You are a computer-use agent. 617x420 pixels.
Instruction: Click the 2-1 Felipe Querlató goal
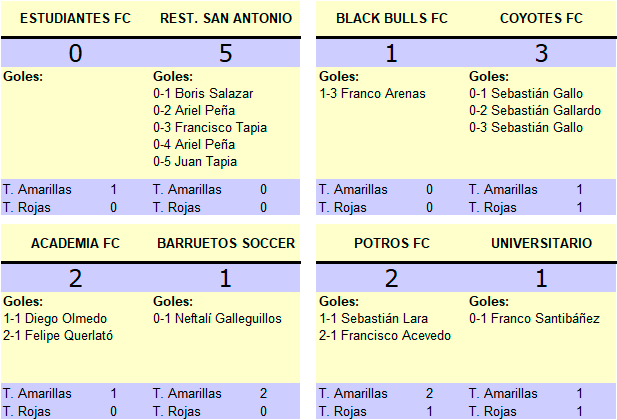pos(58,335)
